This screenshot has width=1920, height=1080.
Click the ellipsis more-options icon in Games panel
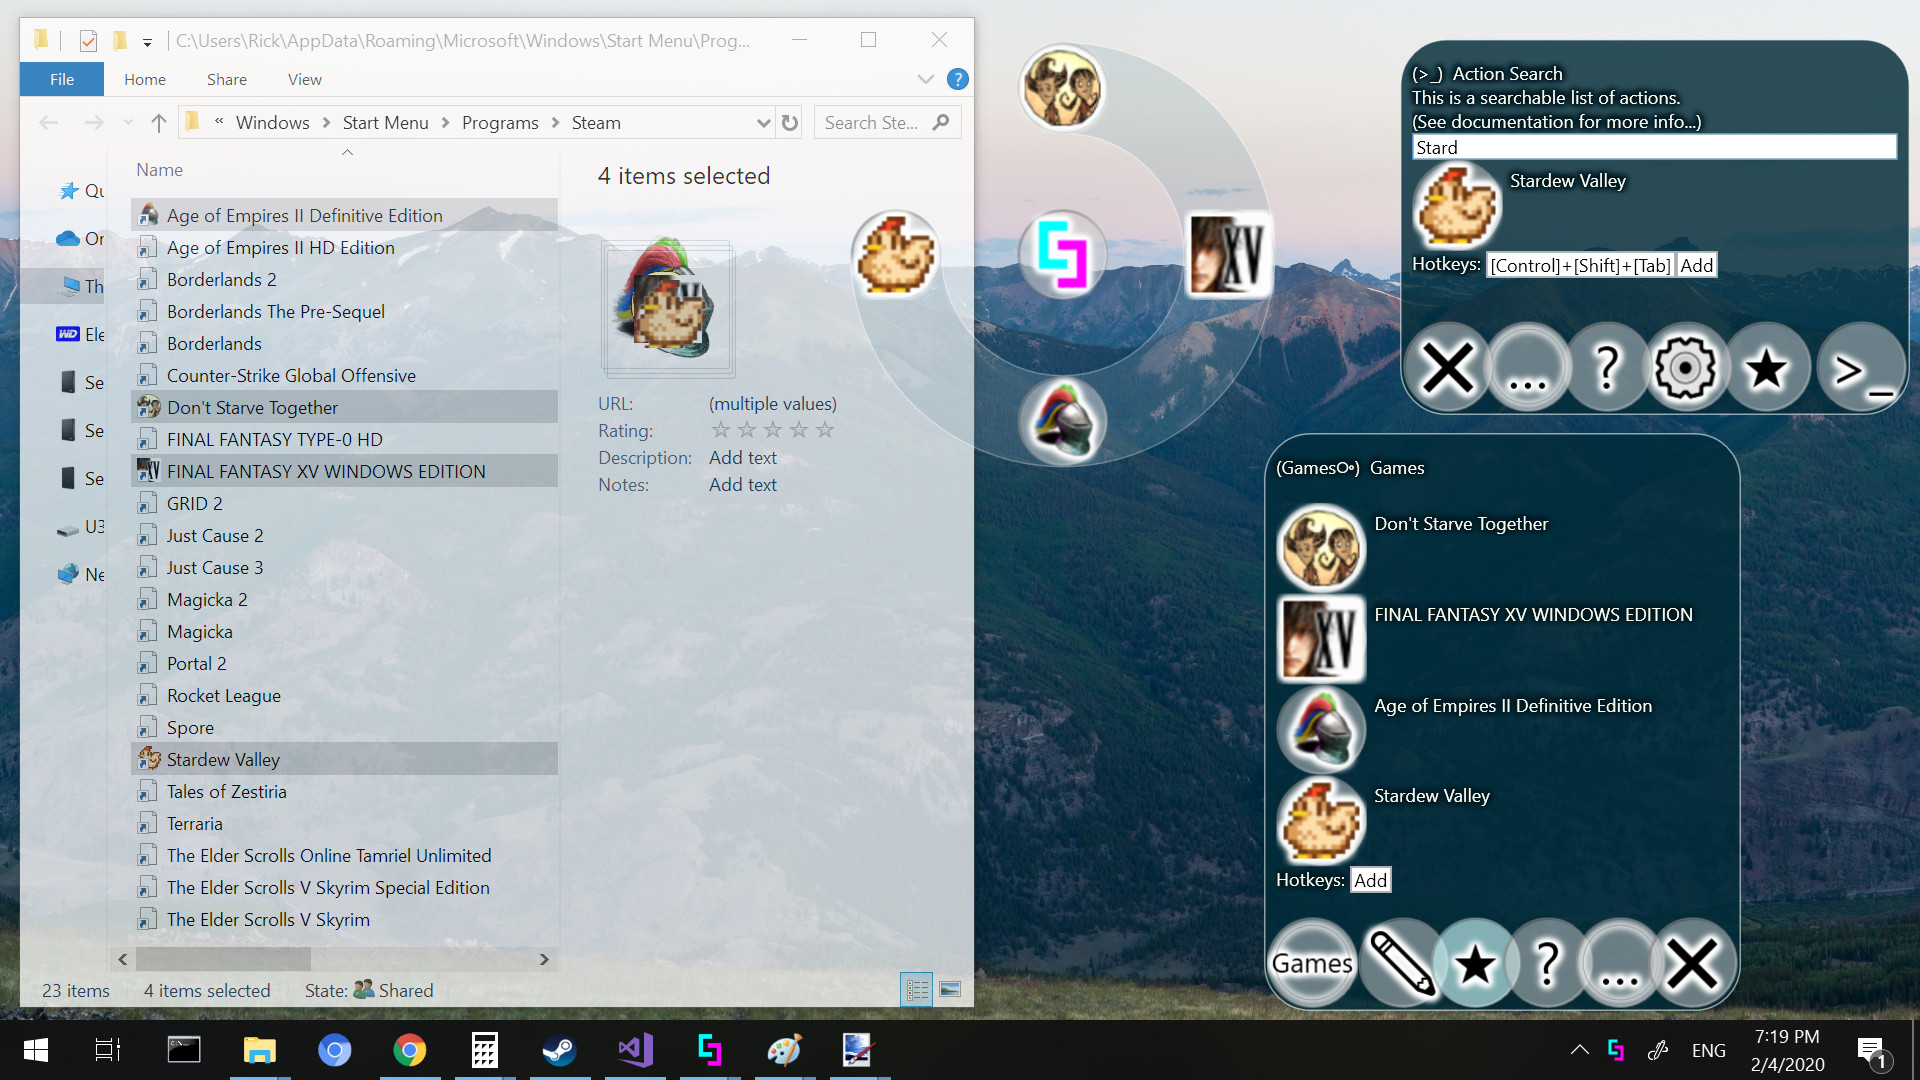coord(1620,963)
